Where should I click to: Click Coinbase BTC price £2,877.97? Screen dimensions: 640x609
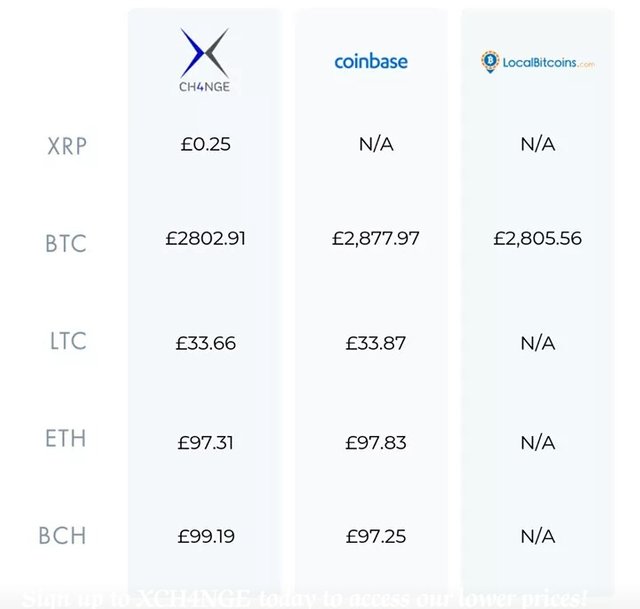pos(376,238)
